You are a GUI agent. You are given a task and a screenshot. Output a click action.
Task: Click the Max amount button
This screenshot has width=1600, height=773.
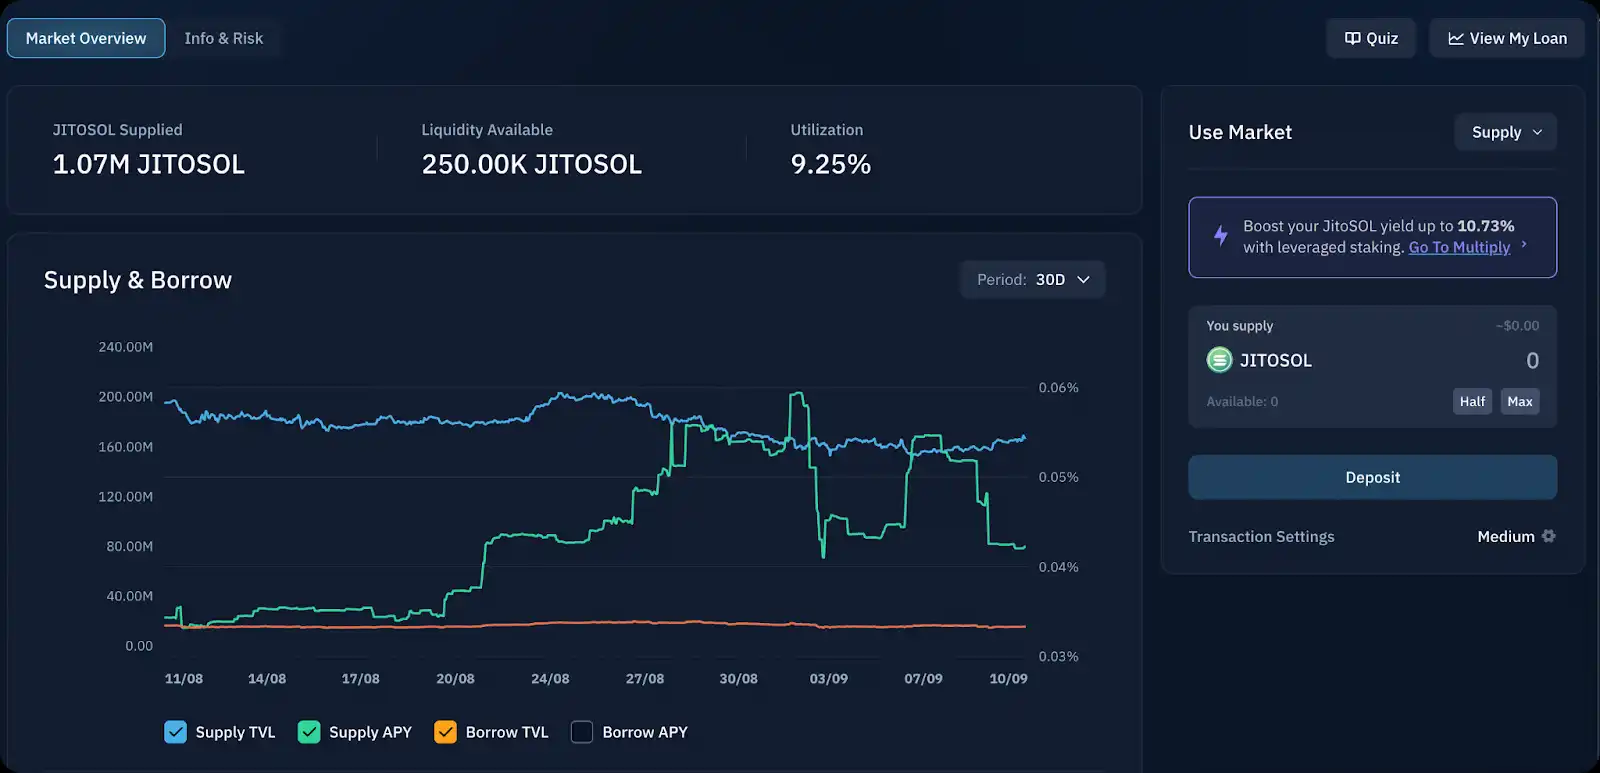point(1519,401)
